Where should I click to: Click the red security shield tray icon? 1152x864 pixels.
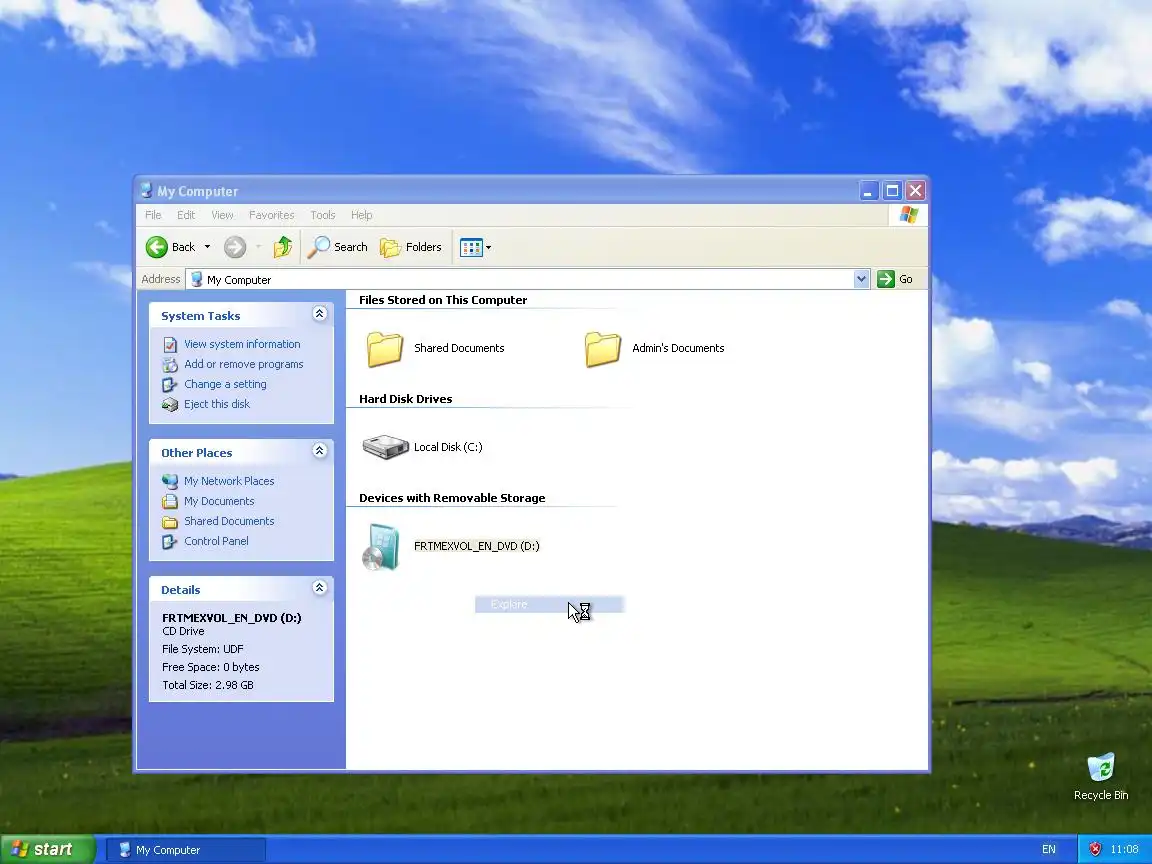coord(1095,849)
